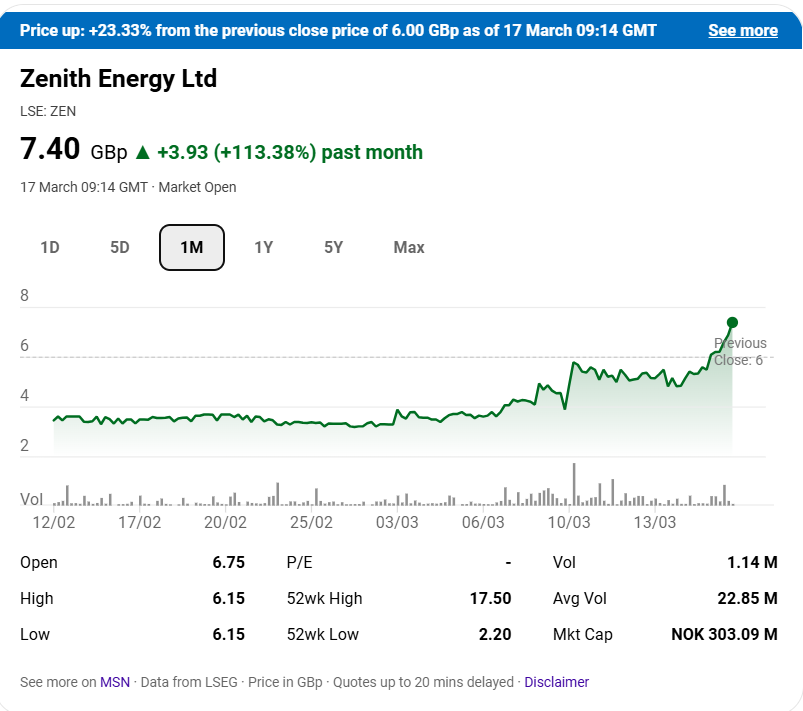Click the Low value 6.15
The width and height of the screenshot is (803, 711).
pyautogui.click(x=228, y=634)
